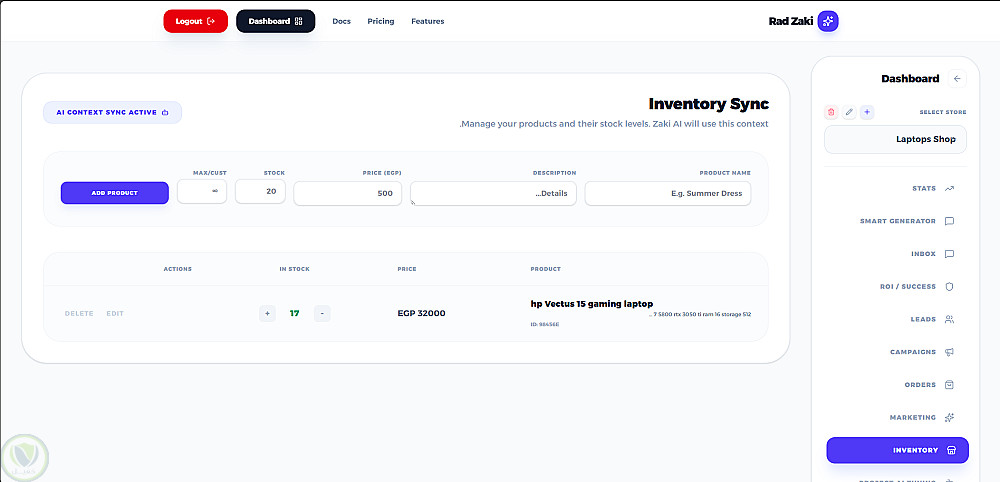The height and width of the screenshot is (482, 1000).
Task: Click the Campaigns megaphone icon
Action: tap(949, 352)
